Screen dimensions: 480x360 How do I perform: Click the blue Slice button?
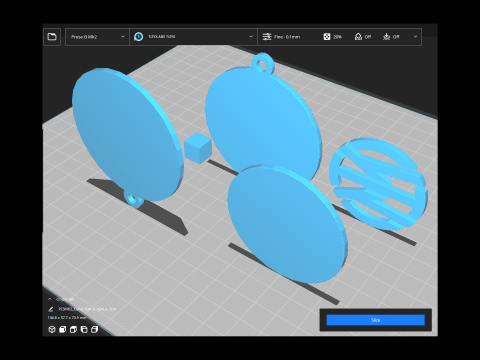pyautogui.click(x=376, y=320)
